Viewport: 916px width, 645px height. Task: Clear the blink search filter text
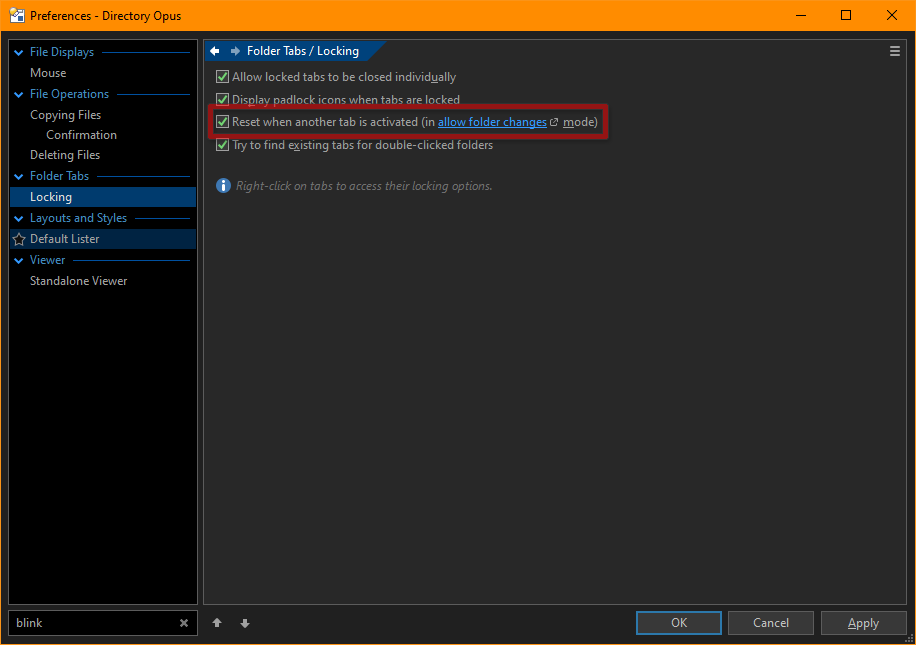(184, 623)
